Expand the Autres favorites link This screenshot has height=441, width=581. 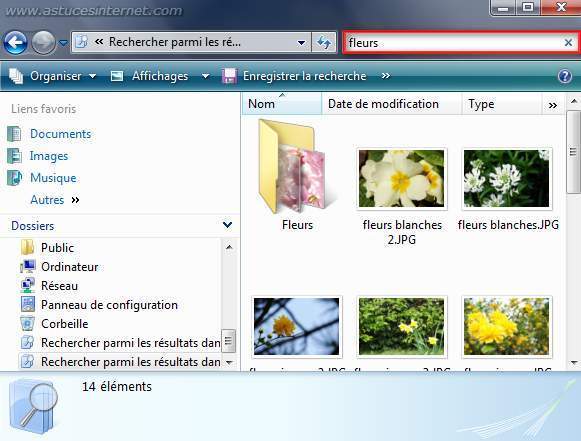55,200
